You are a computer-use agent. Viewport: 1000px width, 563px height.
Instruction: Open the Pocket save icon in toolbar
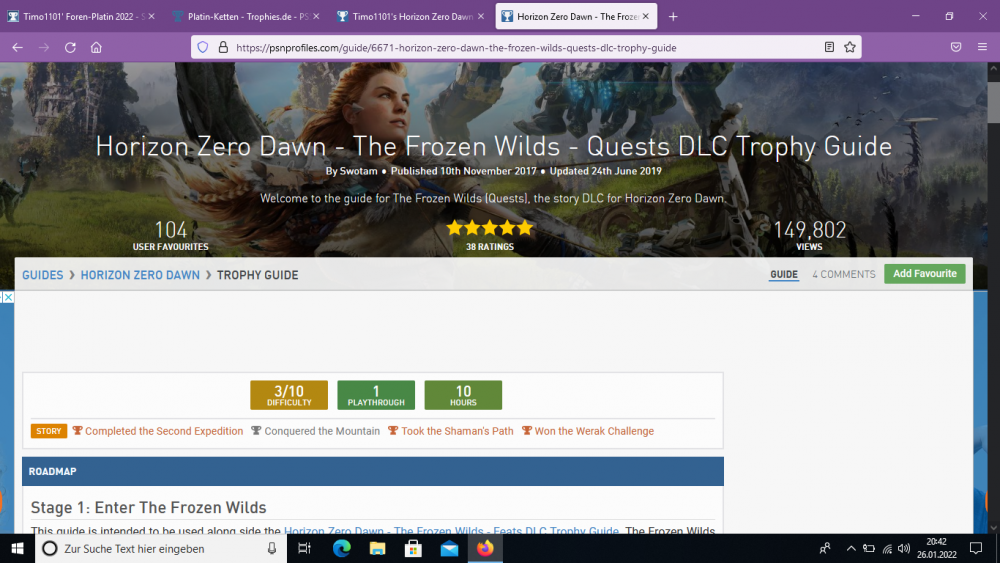click(956, 47)
